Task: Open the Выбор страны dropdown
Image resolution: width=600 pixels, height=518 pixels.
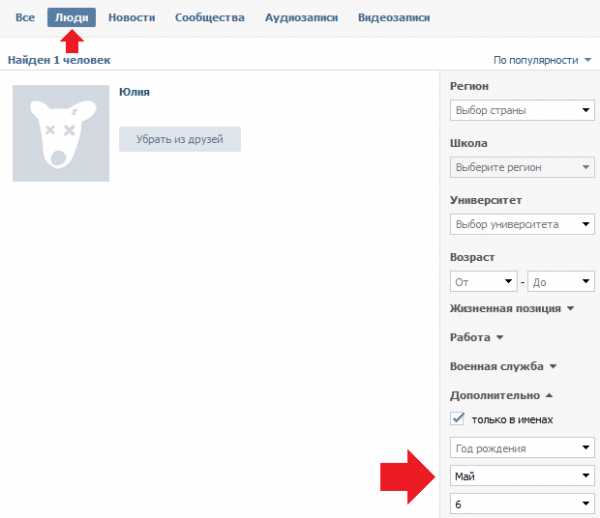Action: click(x=522, y=110)
